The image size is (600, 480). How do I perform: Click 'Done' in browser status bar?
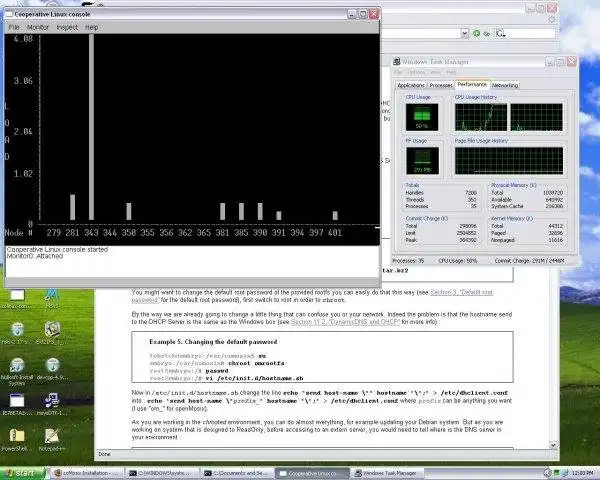tap(104, 454)
